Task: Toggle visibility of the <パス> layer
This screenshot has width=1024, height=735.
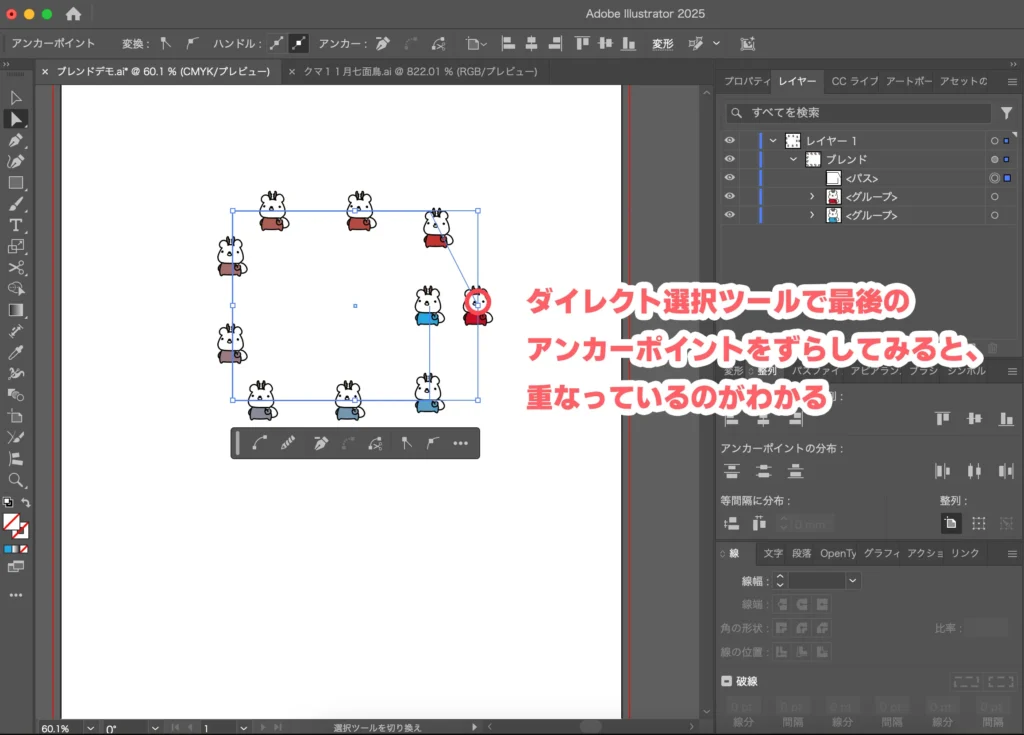Action: (730, 178)
